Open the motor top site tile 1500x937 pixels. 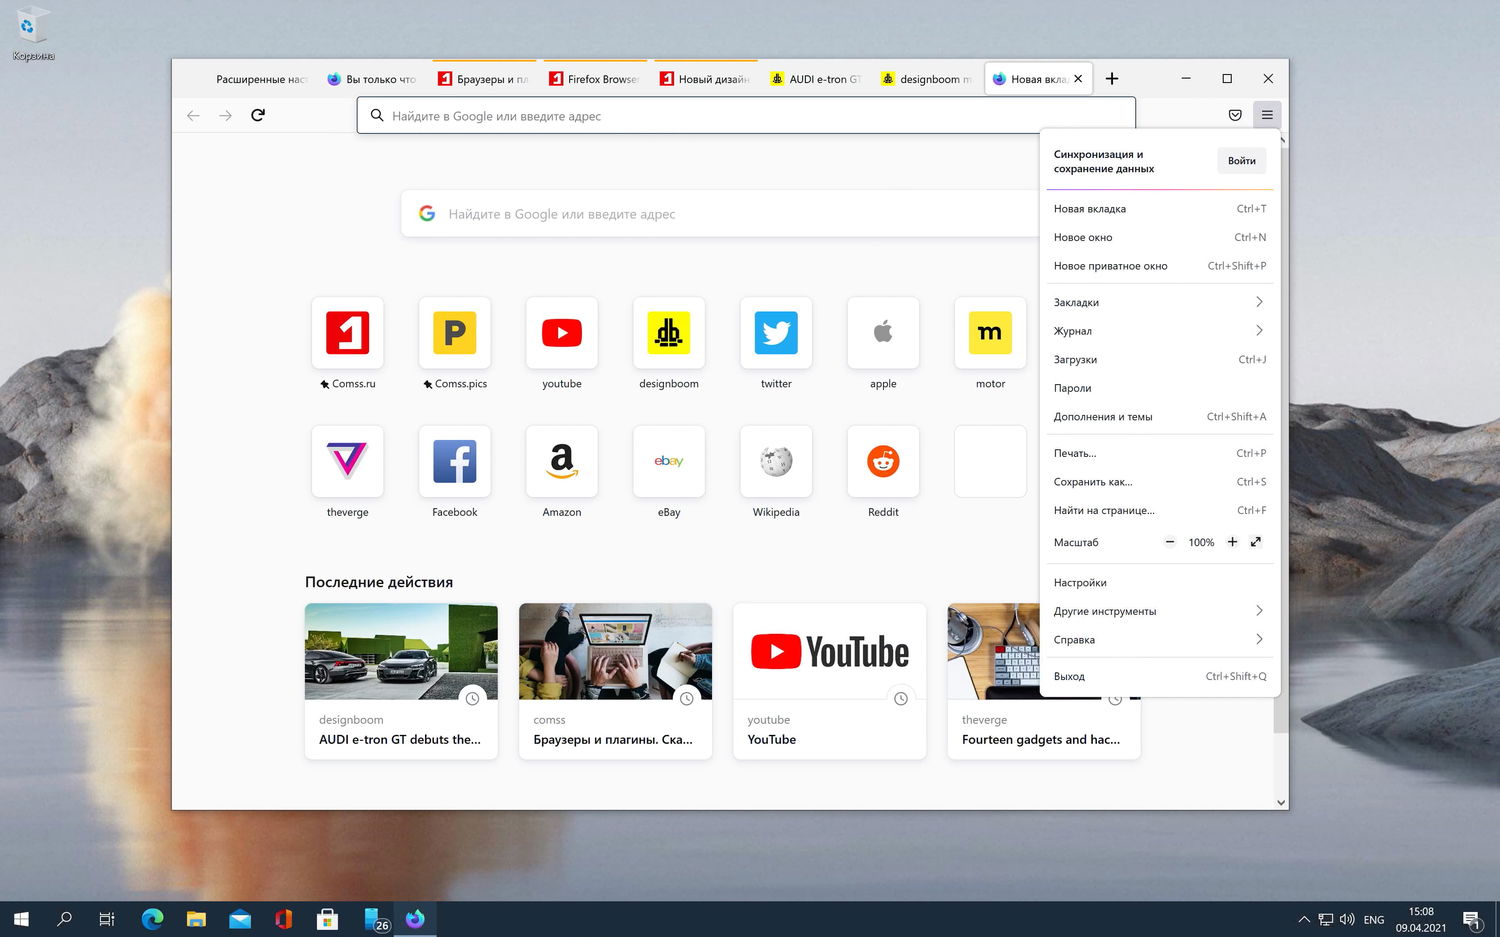990,333
